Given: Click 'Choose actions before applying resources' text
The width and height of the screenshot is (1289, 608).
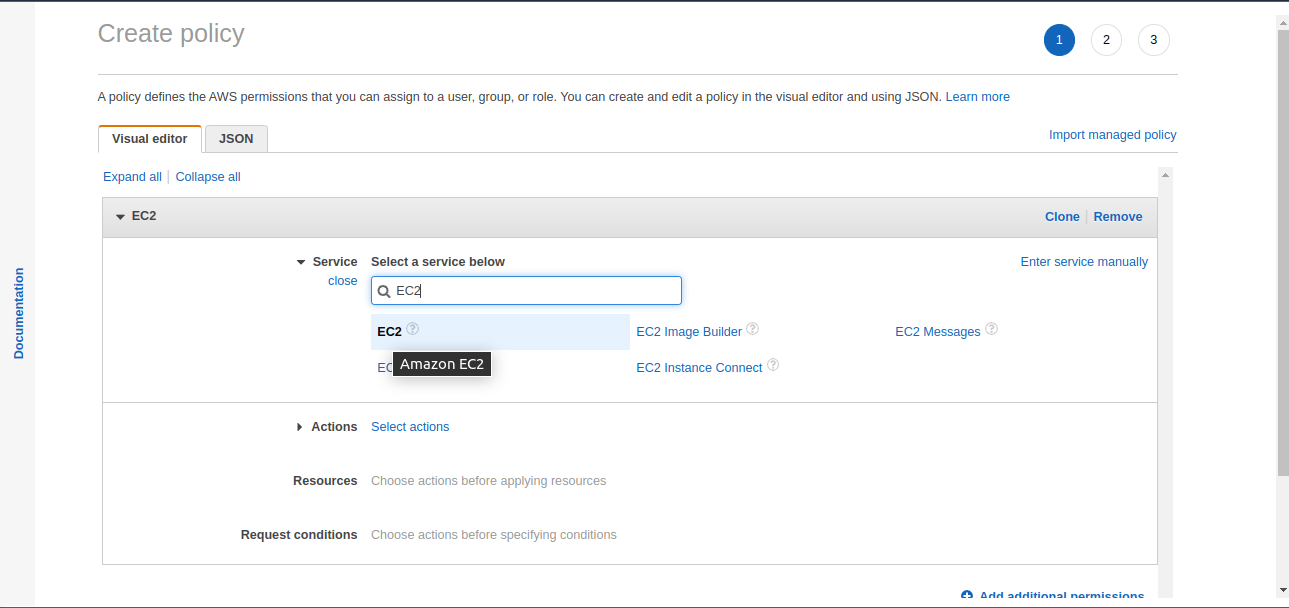Looking at the screenshot, I should click(x=489, y=481).
